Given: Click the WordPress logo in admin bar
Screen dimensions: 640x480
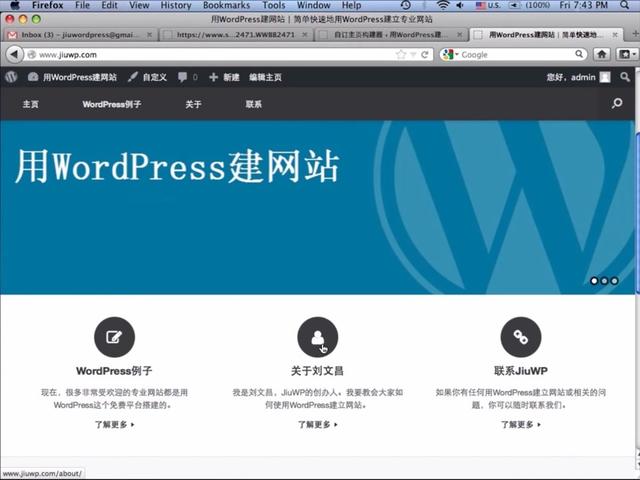Looking at the screenshot, I should tap(11, 77).
